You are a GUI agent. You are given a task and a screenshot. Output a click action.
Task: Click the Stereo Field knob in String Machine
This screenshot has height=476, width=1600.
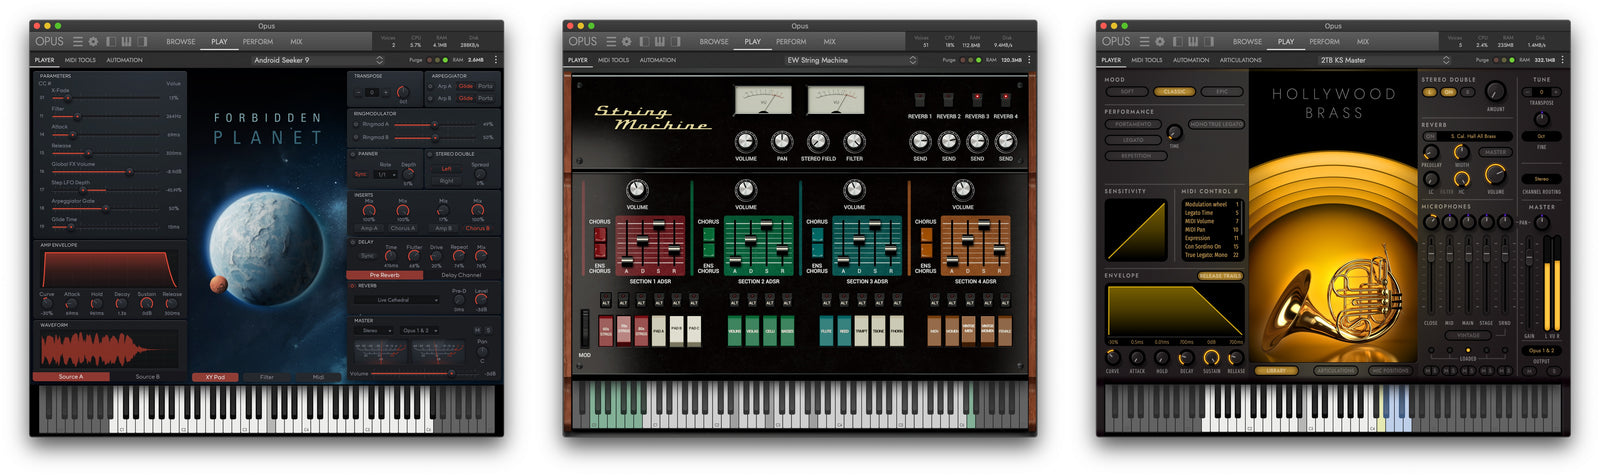point(817,141)
